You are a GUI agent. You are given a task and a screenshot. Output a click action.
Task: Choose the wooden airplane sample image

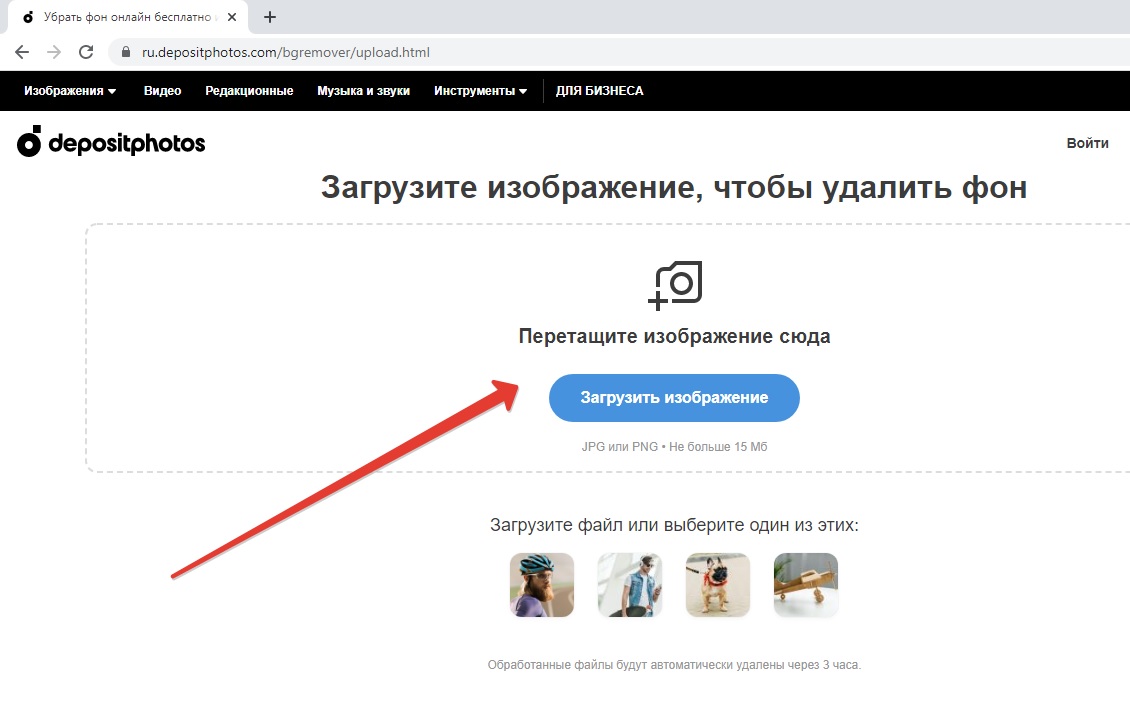(x=805, y=585)
